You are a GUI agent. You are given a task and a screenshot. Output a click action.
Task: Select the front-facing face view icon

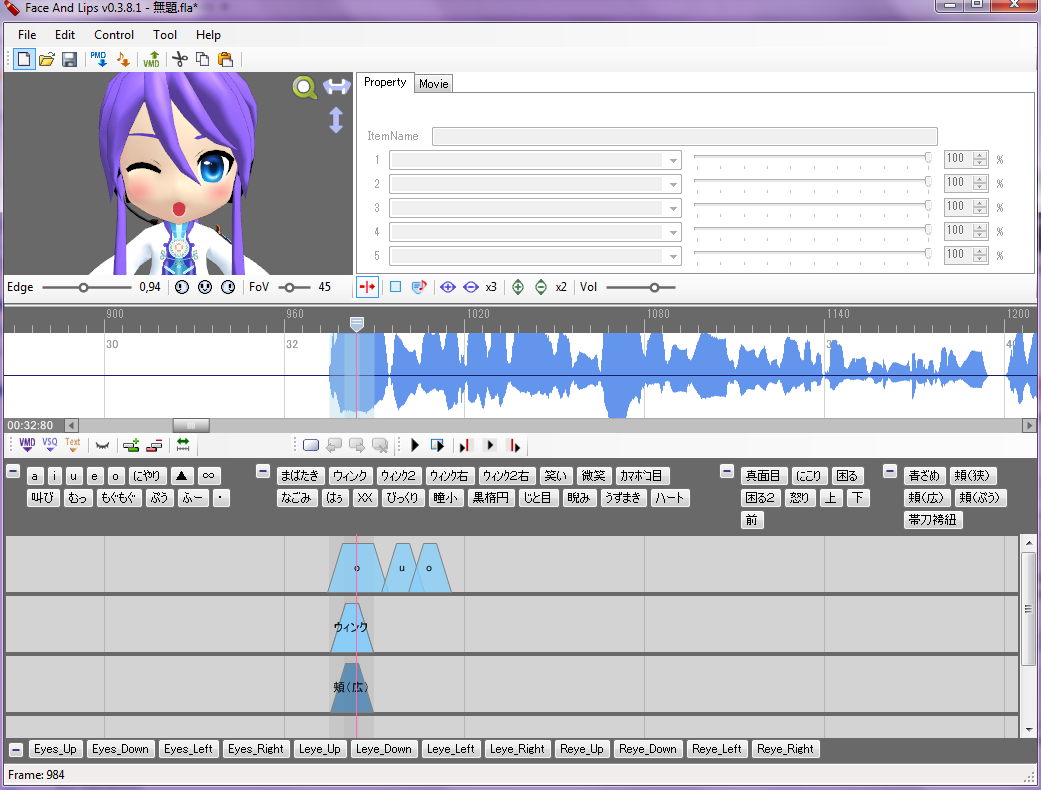pos(205,287)
